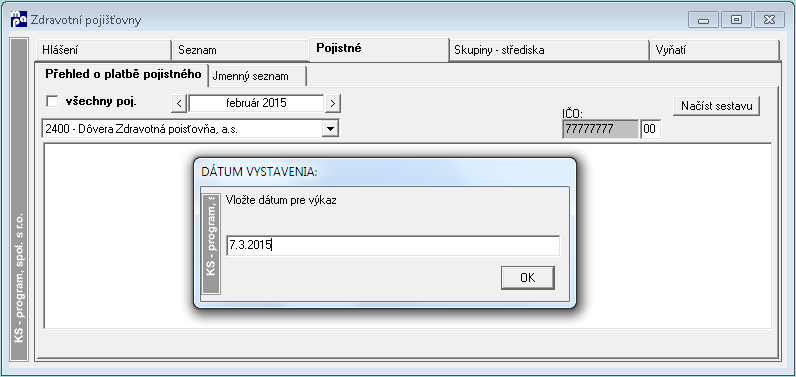
Task: Click the 00 field beside IČO
Action: tap(650, 129)
